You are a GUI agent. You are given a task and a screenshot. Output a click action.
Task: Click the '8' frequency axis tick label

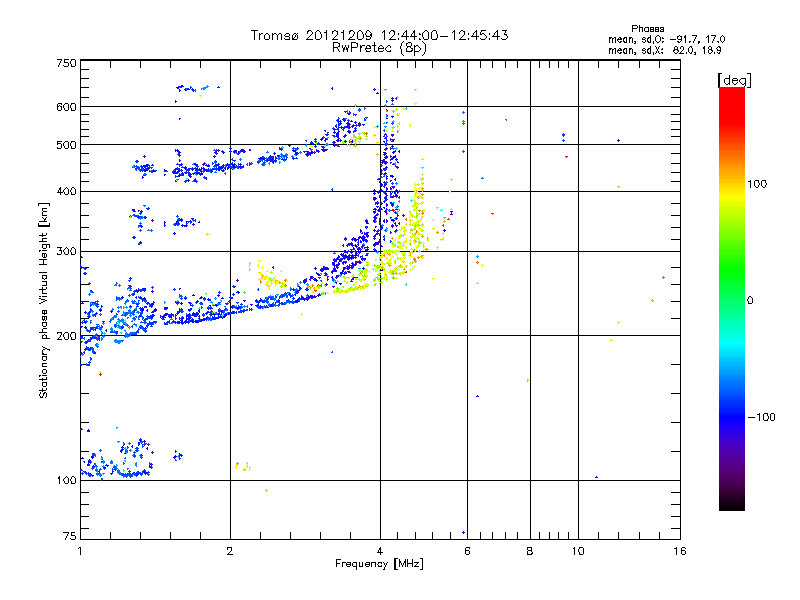coord(530,551)
